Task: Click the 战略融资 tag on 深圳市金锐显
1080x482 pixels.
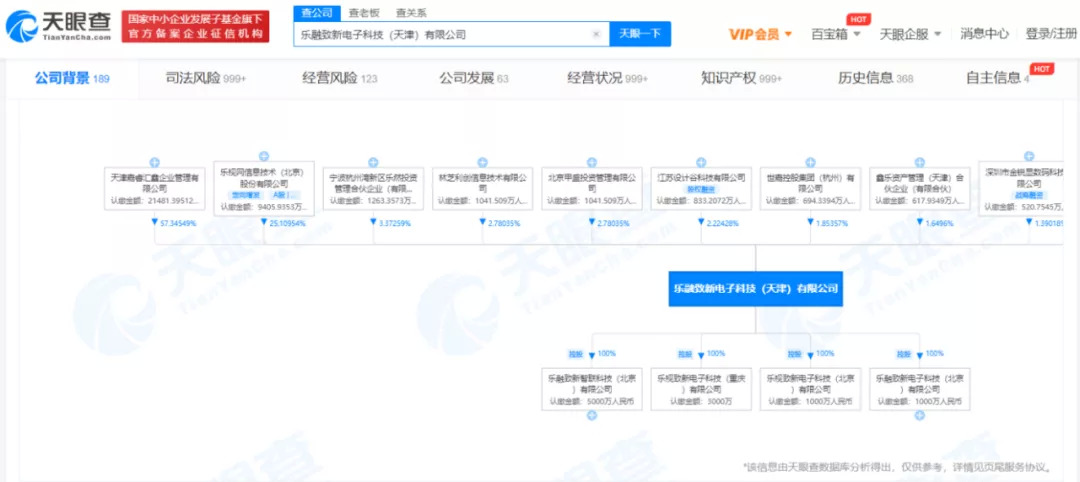Action: click(x=1028, y=195)
